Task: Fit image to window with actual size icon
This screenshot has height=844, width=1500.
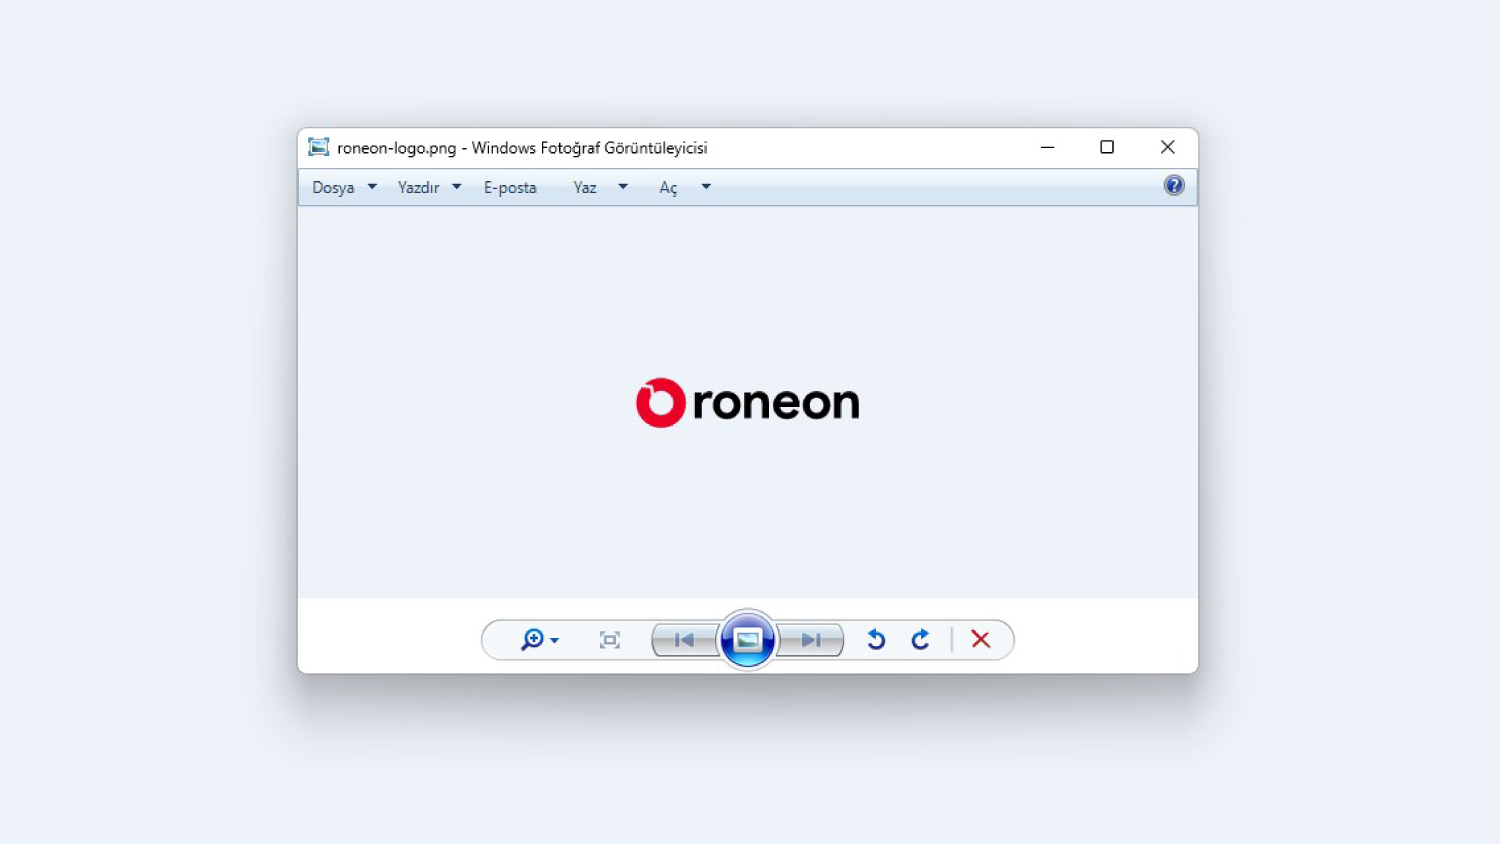Action: [610, 640]
